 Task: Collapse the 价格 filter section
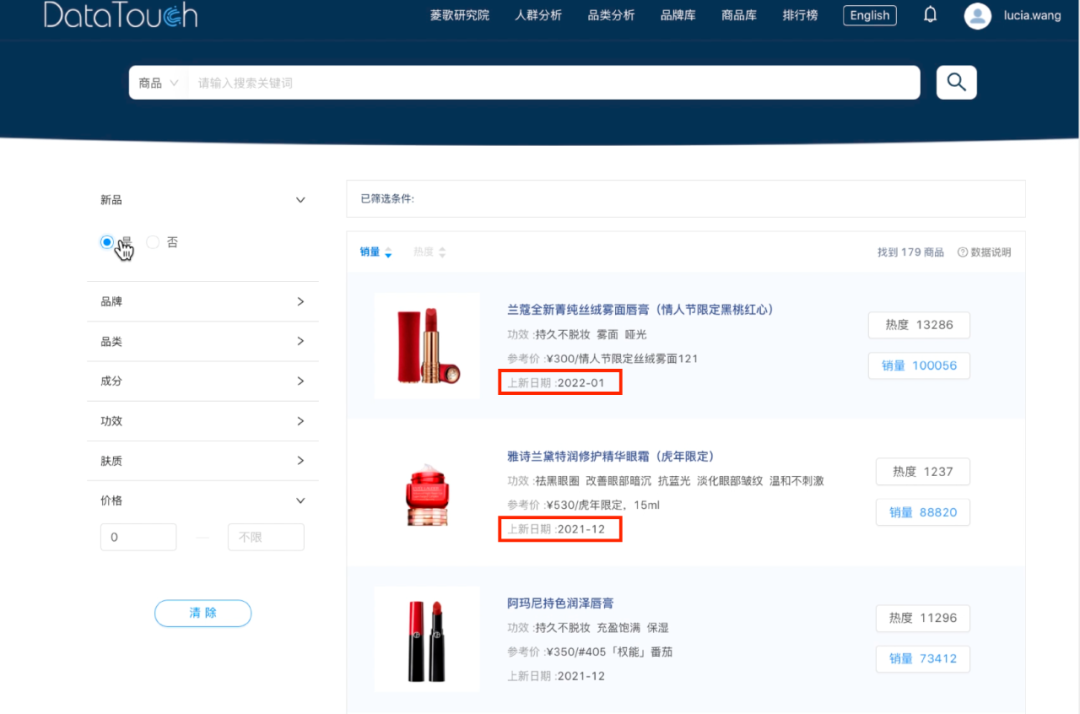coord(300,501)
